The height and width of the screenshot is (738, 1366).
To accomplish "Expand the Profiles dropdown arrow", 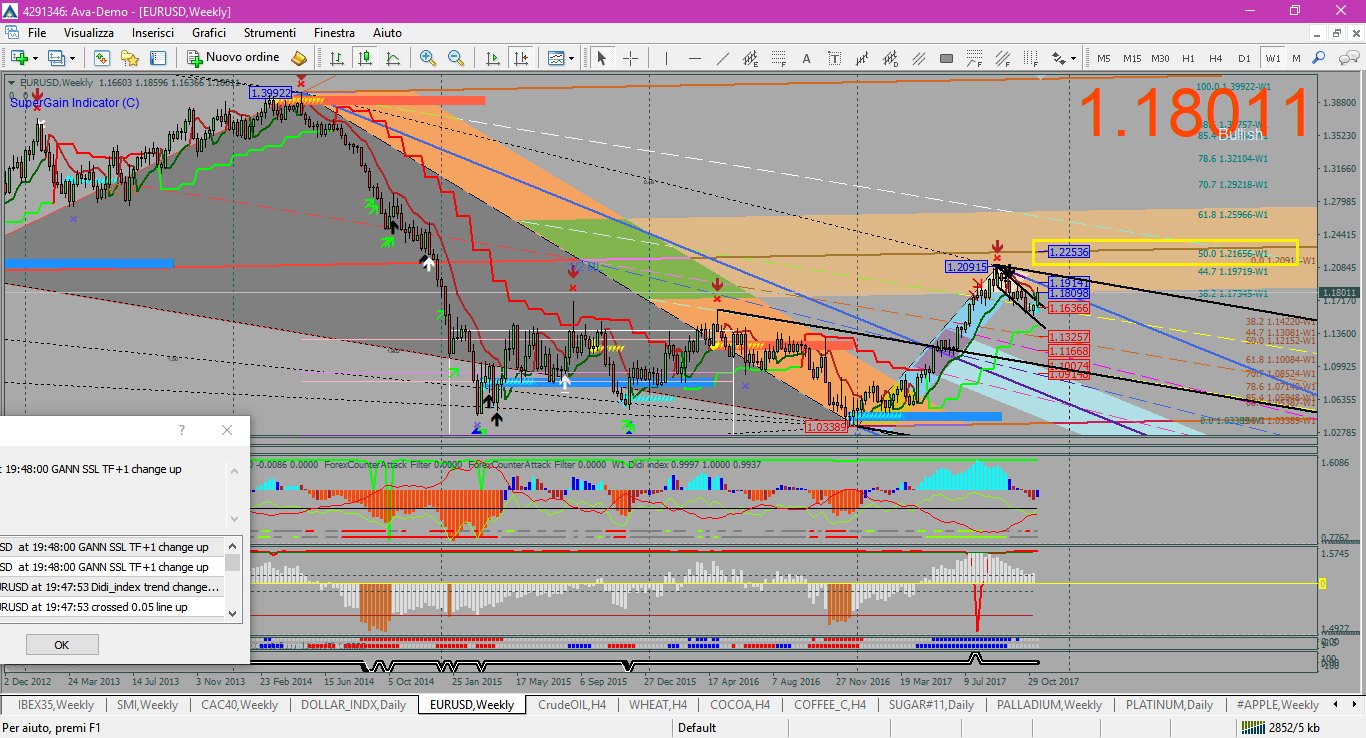I will coord(72,58).
